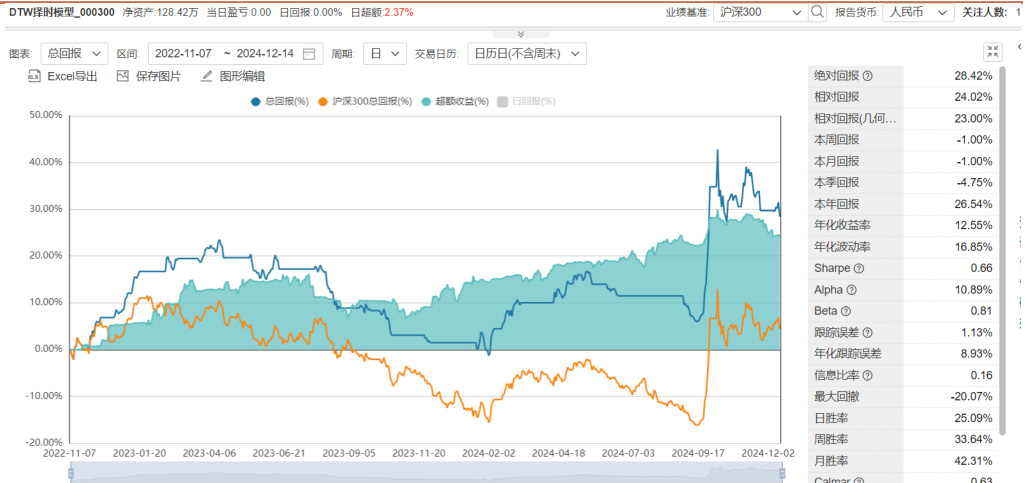Click the left handle of timeline range slider
The width and height of the screenshot is (1029, 483).
coord(72,471)
